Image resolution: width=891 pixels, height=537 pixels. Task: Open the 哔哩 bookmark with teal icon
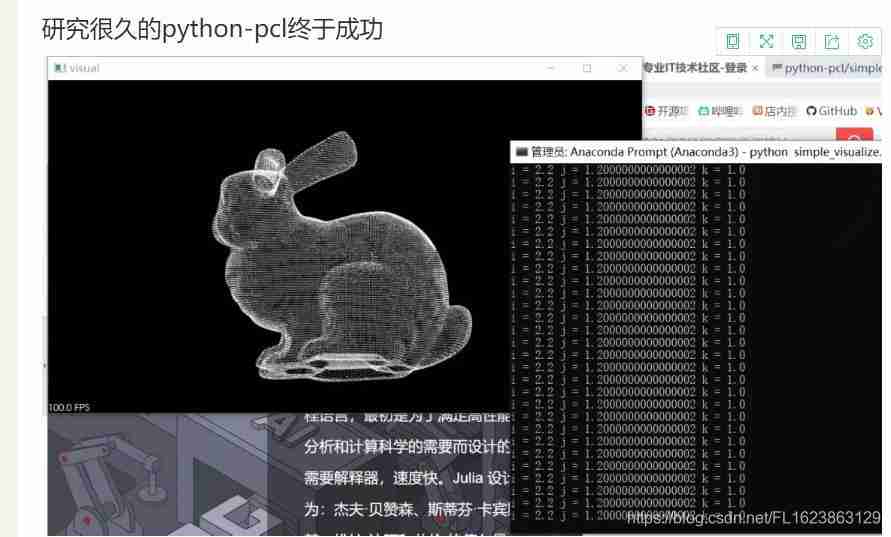click(x=720, y=111)
